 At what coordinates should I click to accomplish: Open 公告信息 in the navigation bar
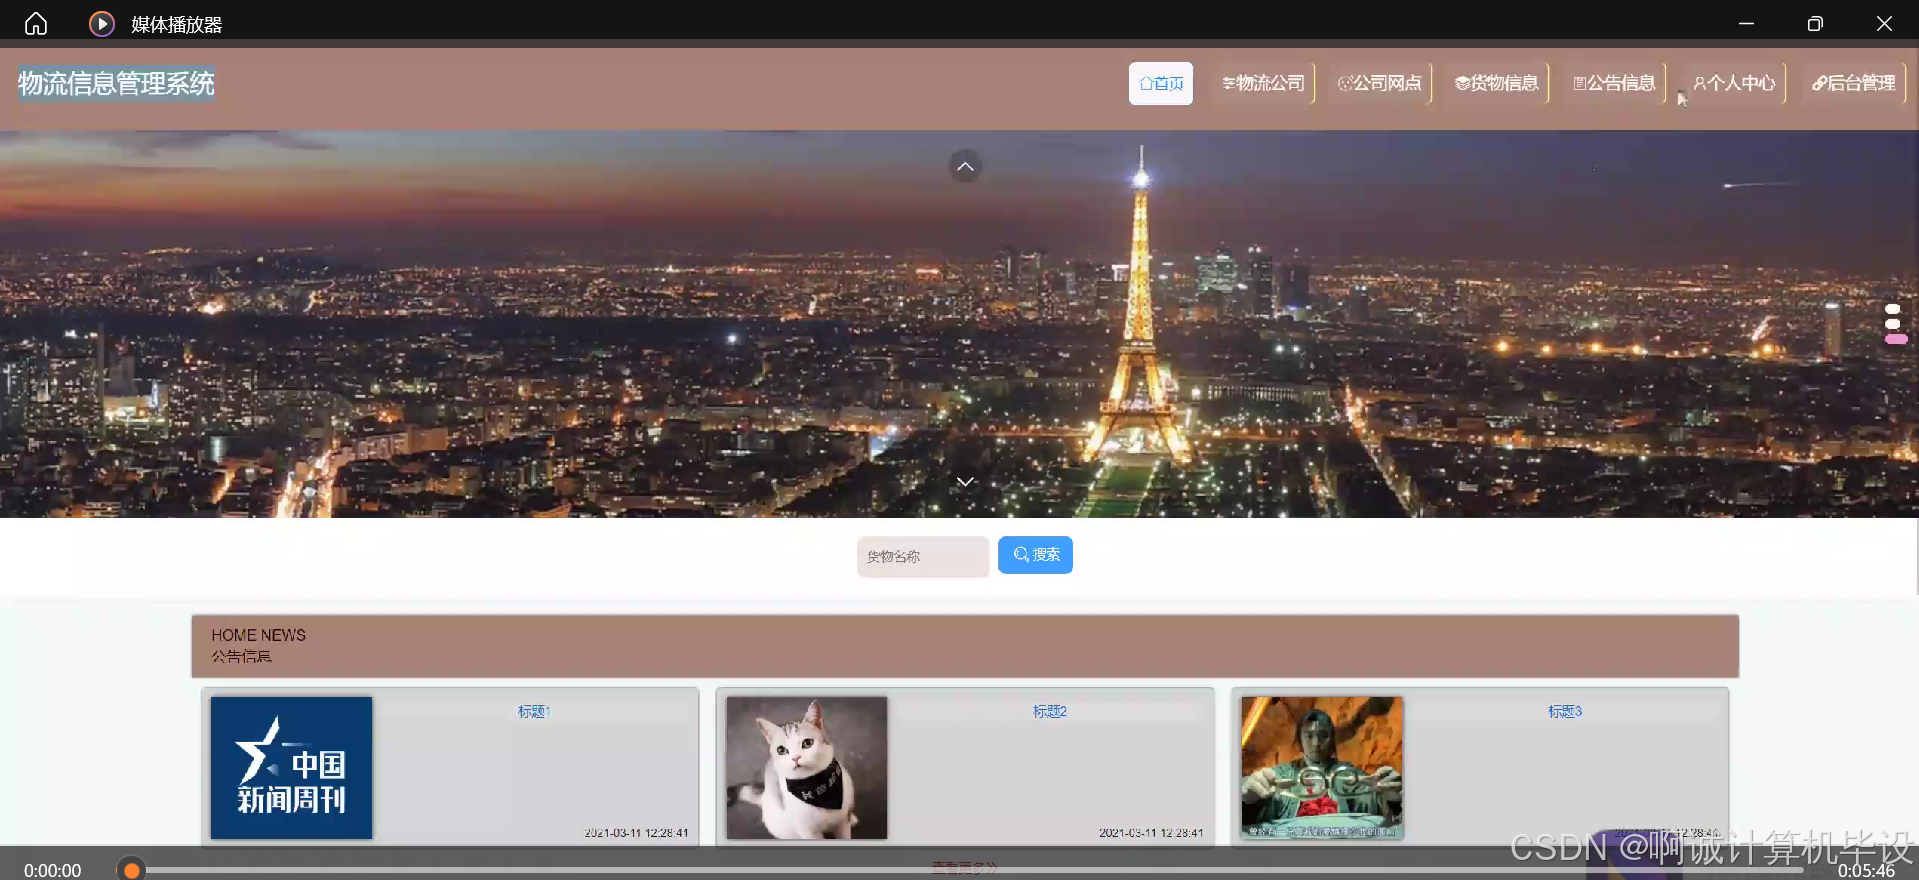pos(1614,83)
